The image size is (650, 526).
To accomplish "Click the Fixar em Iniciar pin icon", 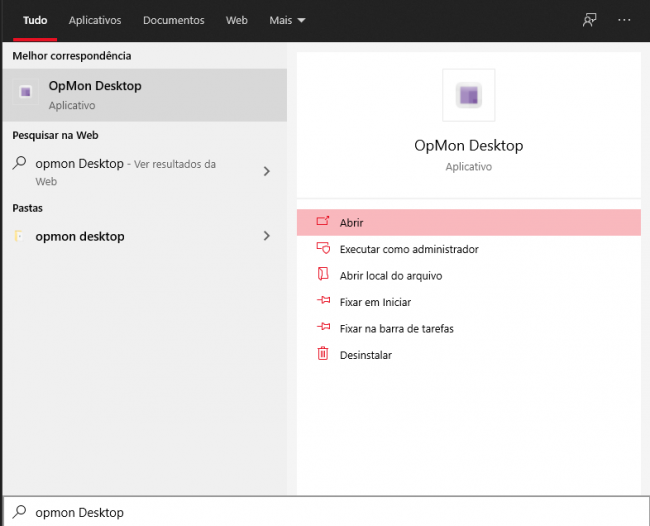I will [322, 302].
